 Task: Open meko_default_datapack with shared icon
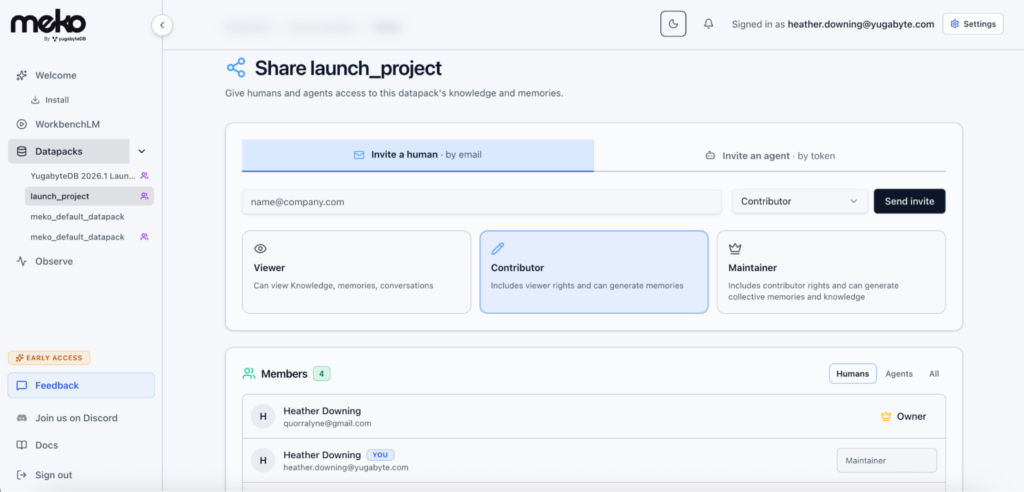77,237
